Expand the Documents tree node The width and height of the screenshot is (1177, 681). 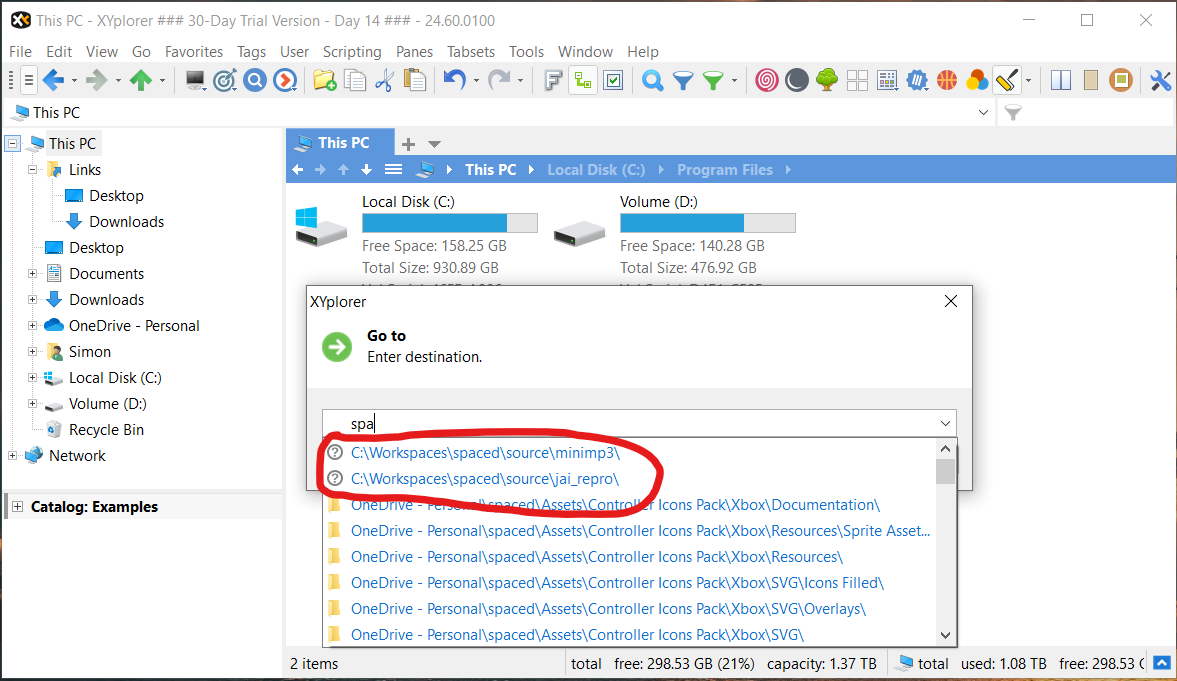click(x=32, y=274)
